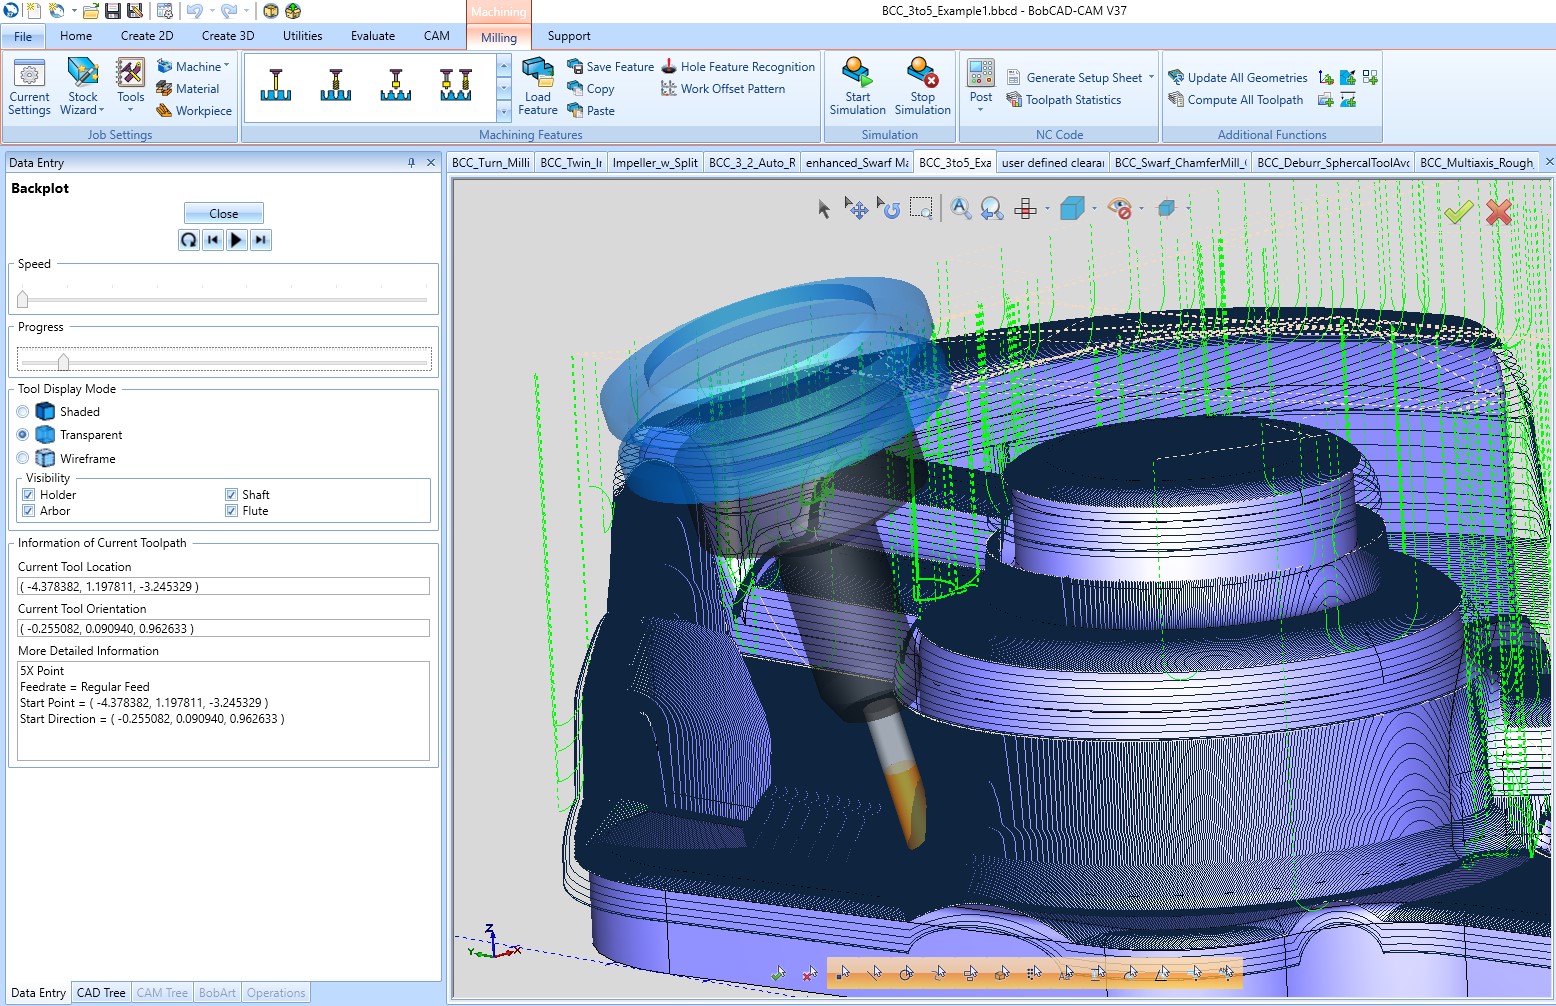The image size is (1556, 1006).
Task: Switch to the CAD Tree panel tab
Action: click(x=101, y=993)
